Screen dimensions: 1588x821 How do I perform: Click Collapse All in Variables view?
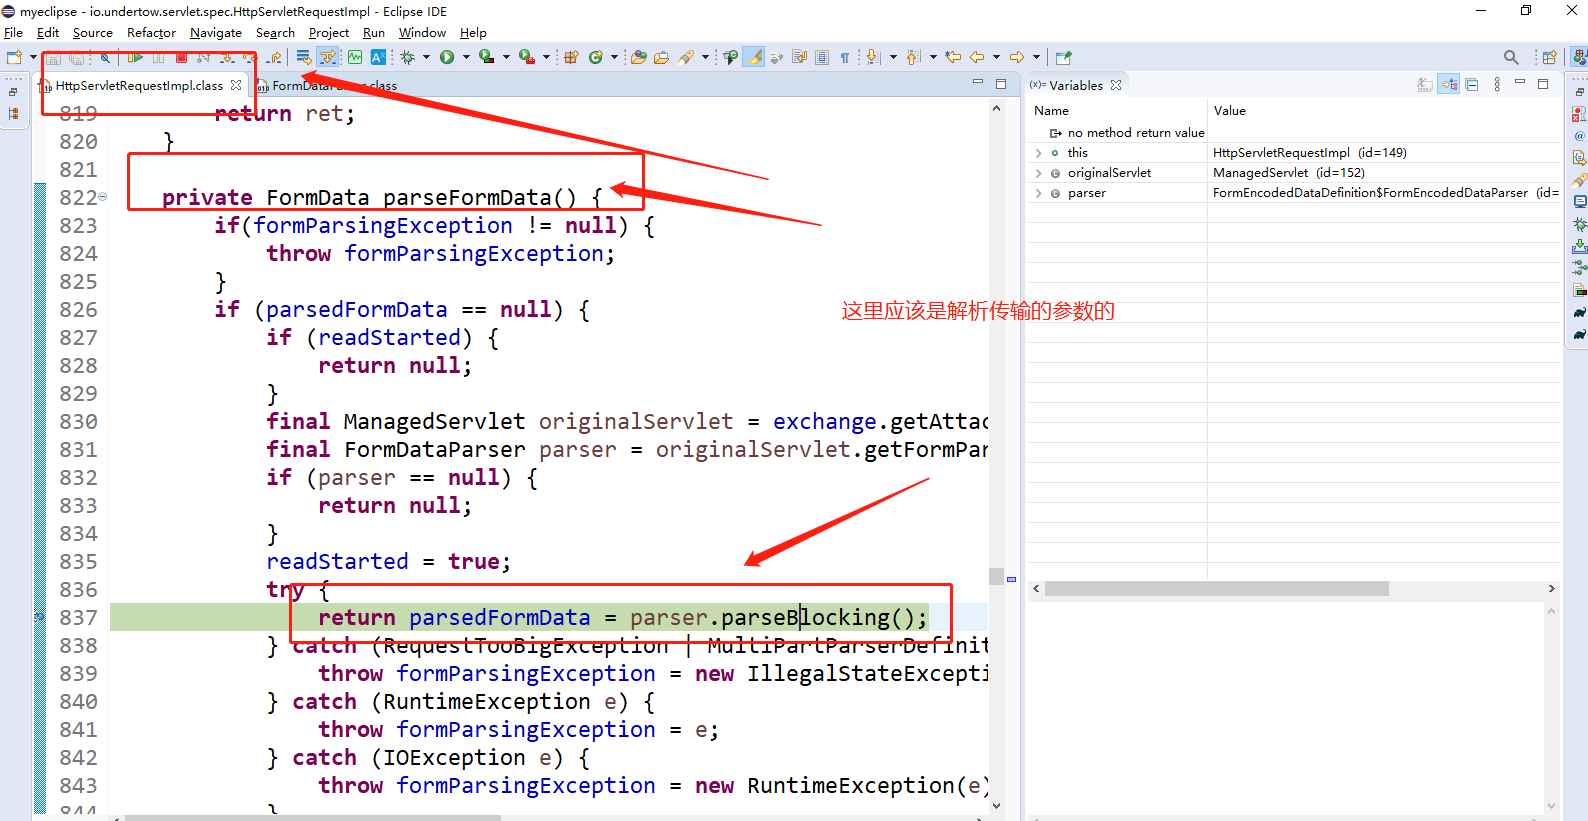(x=1472, y=85)
